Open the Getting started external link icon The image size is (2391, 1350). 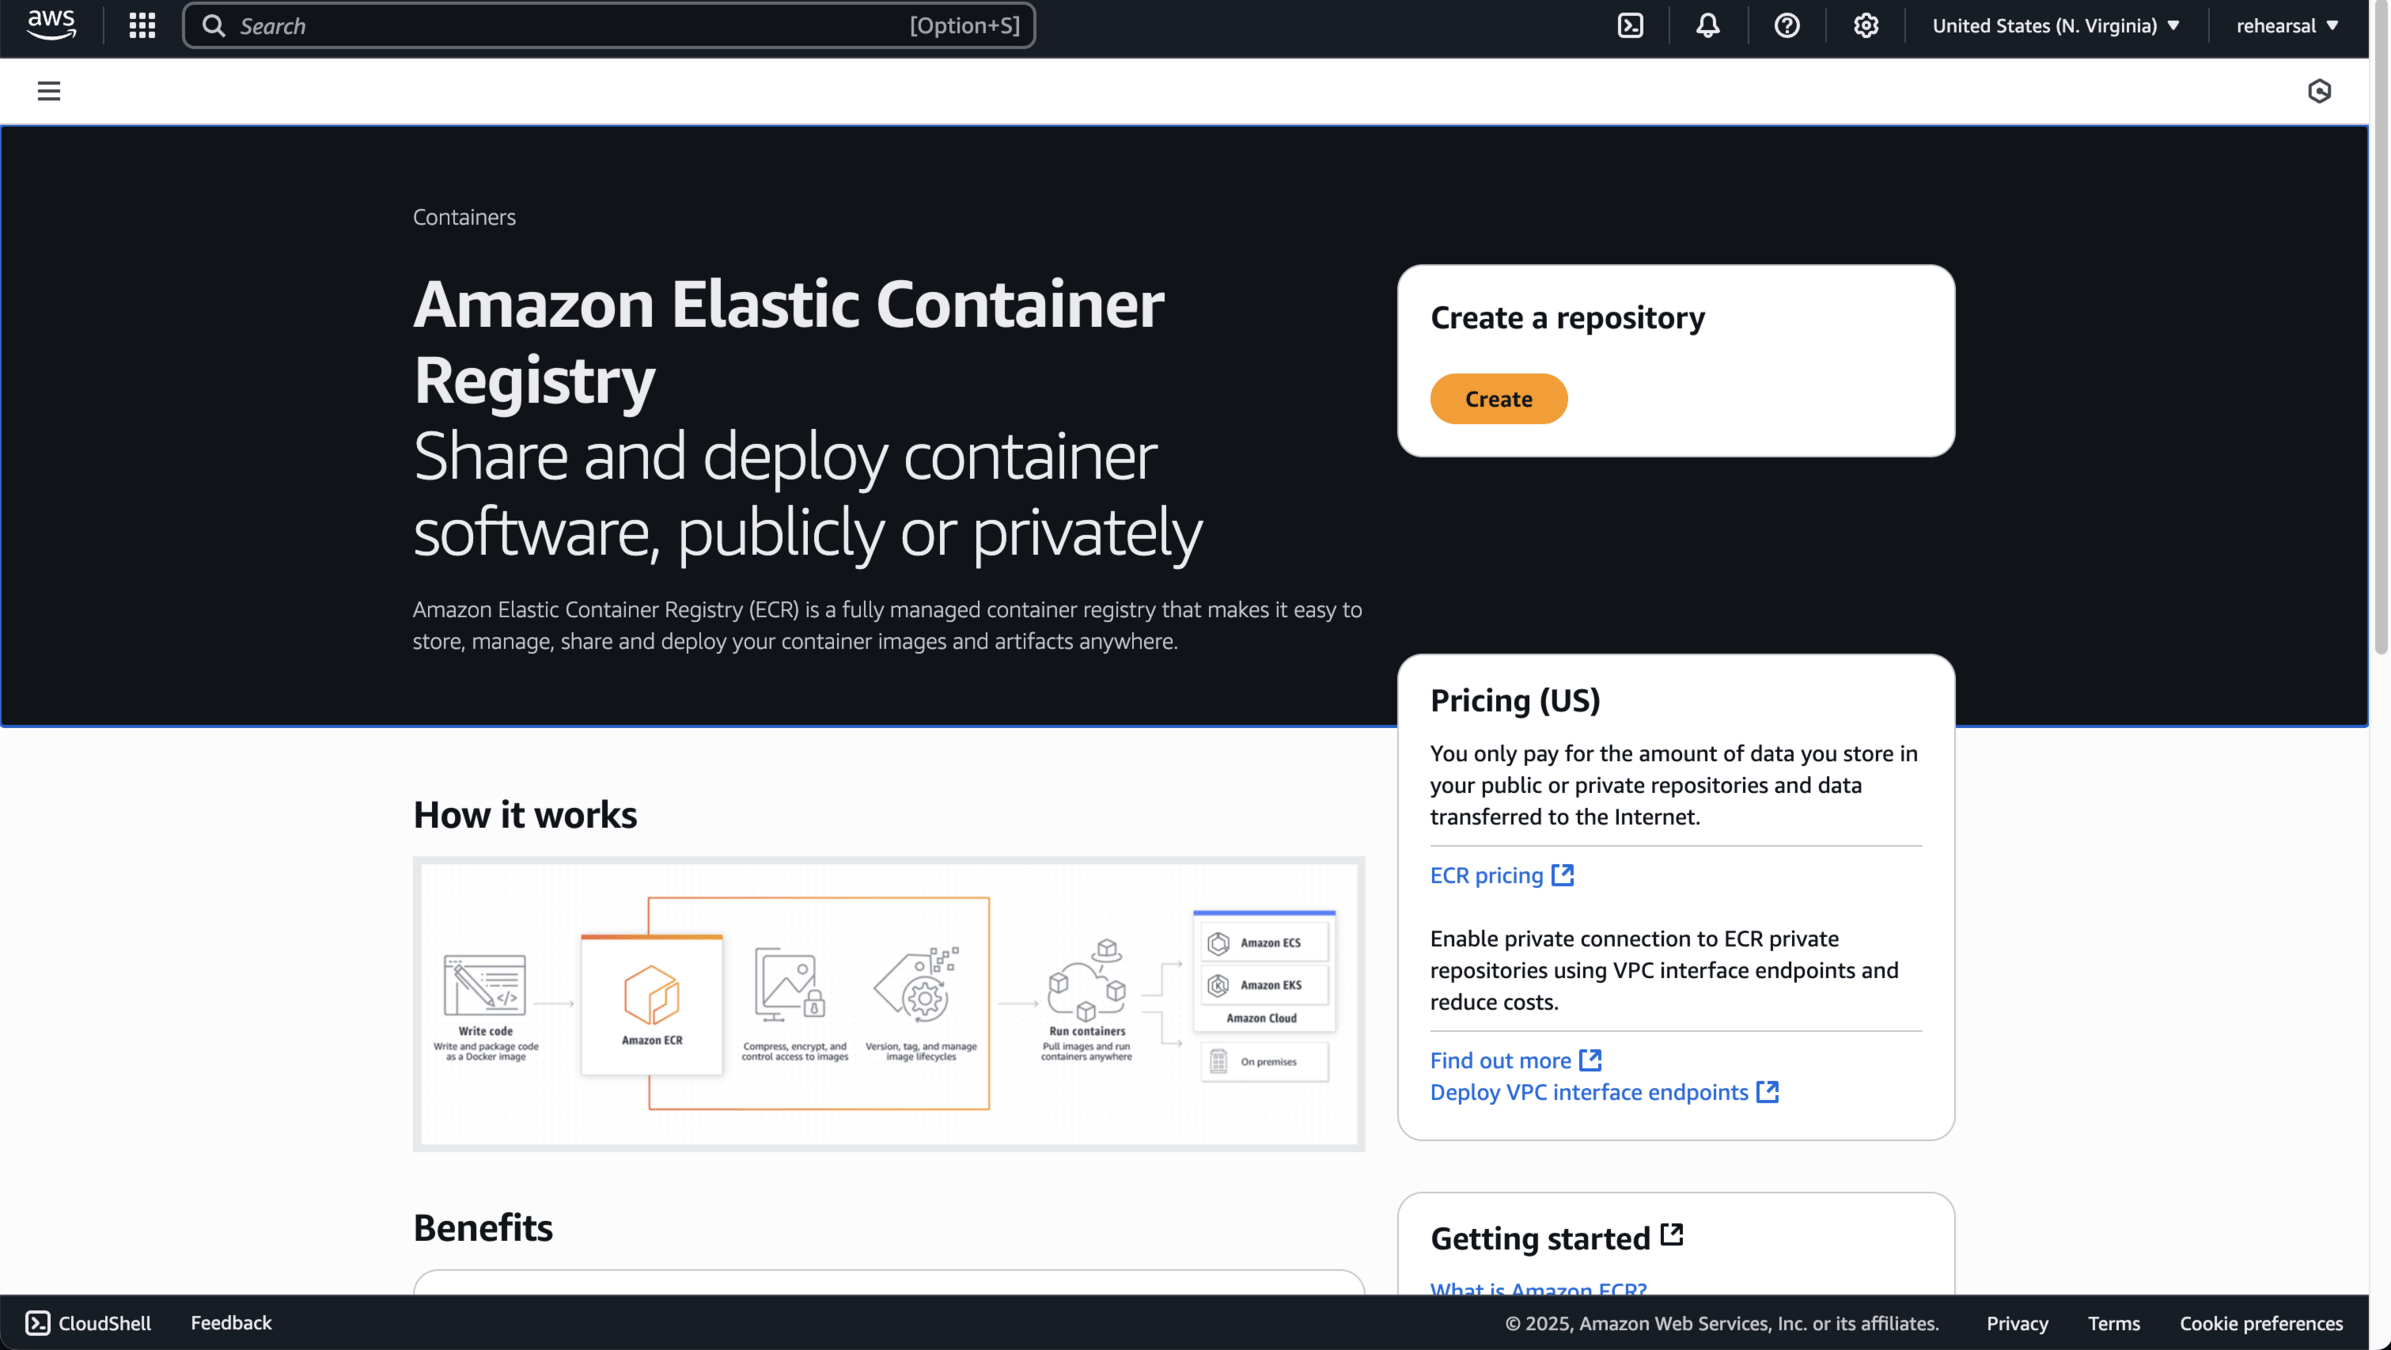[1671, 1236]
